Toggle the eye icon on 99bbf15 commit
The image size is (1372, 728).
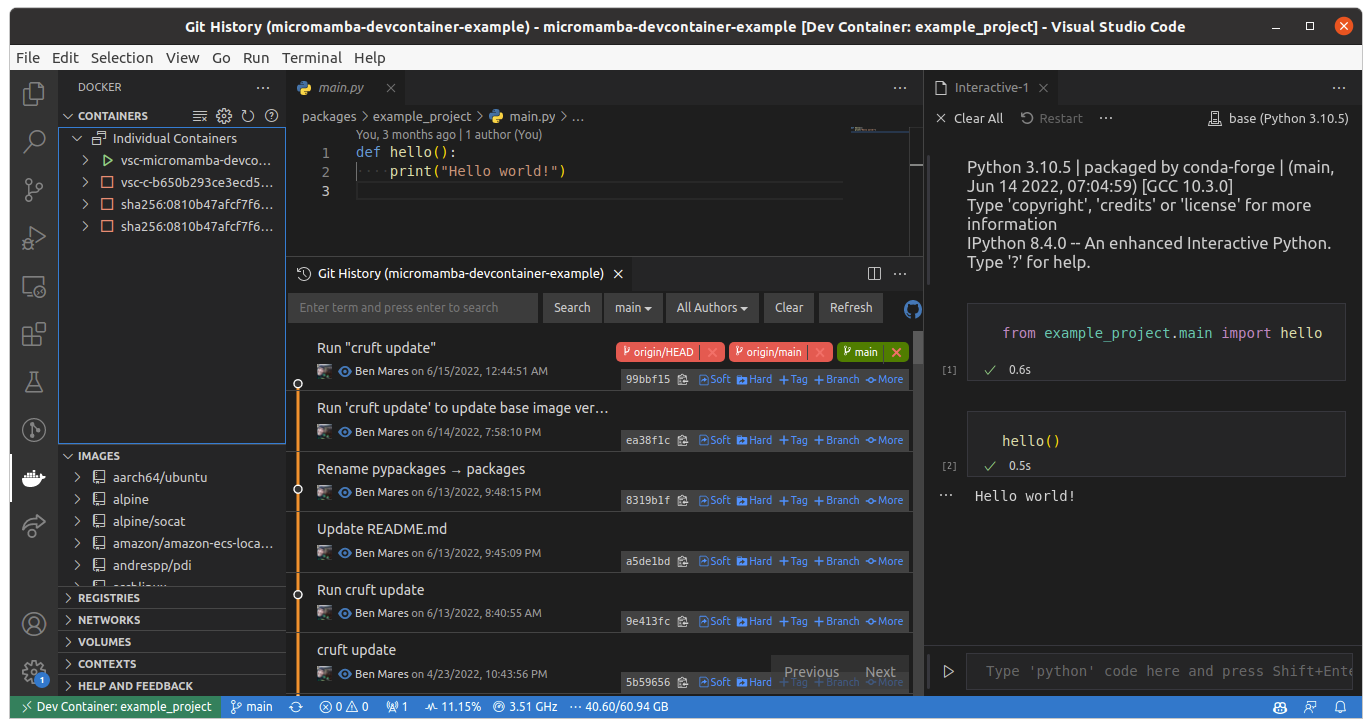coord(345,371)
